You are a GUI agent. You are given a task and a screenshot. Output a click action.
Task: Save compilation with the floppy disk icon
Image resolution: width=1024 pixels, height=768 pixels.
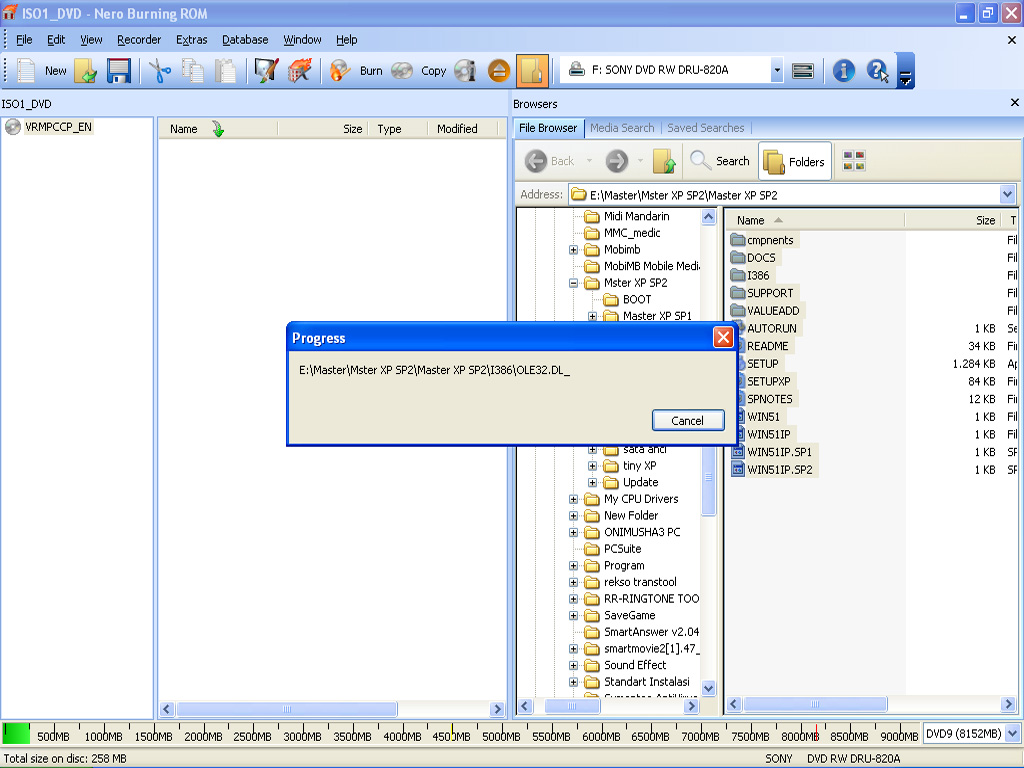point(119,71)
